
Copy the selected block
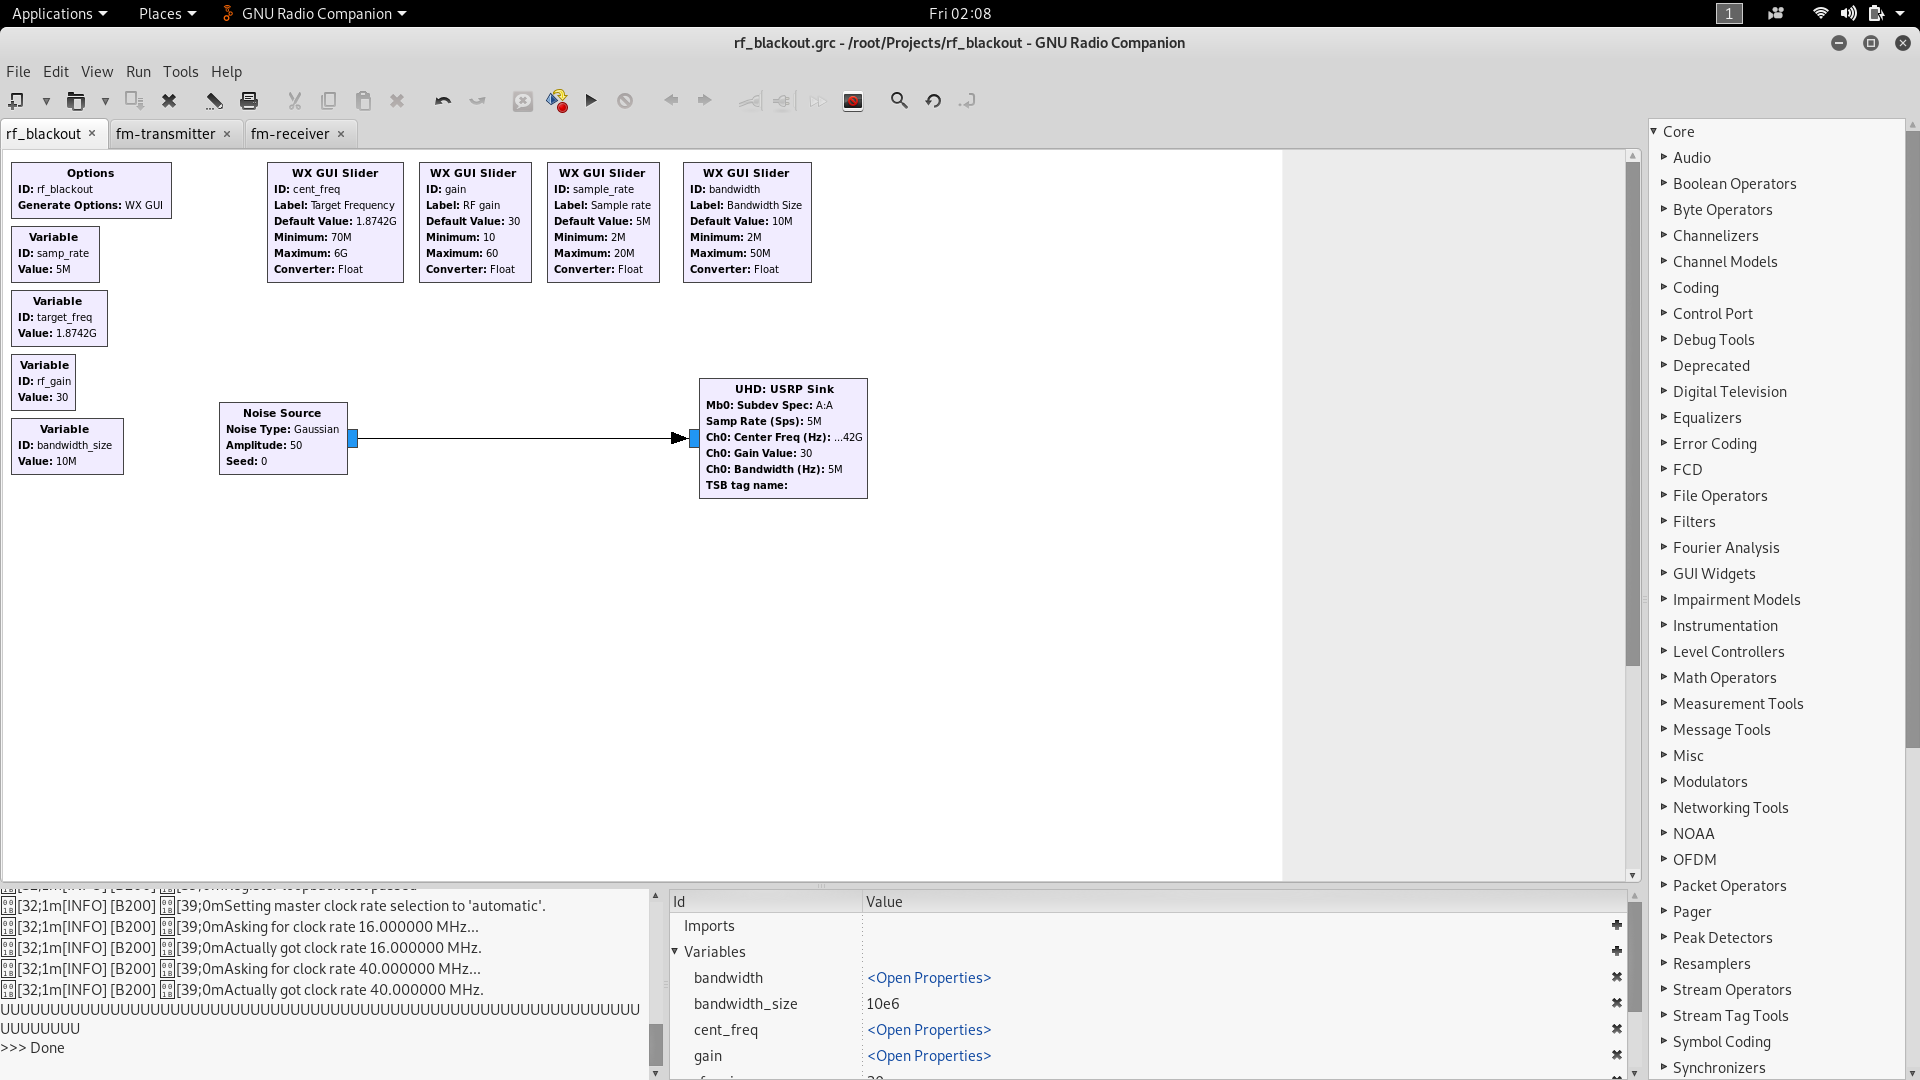(x=328, y=101)
